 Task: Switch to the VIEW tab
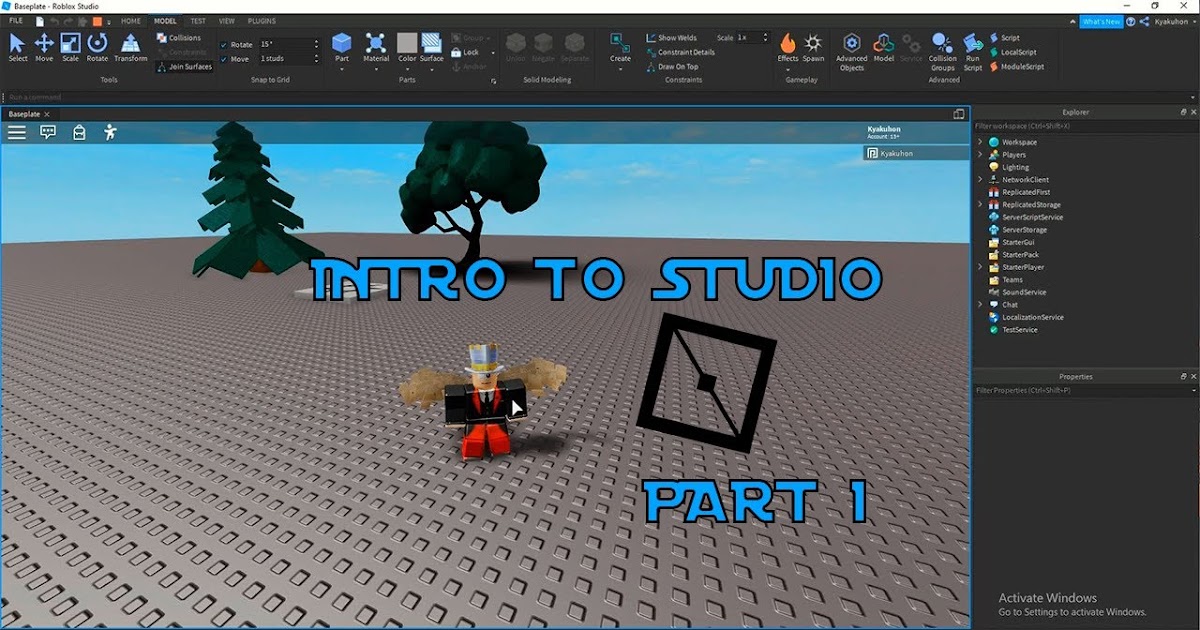(227, 21)
